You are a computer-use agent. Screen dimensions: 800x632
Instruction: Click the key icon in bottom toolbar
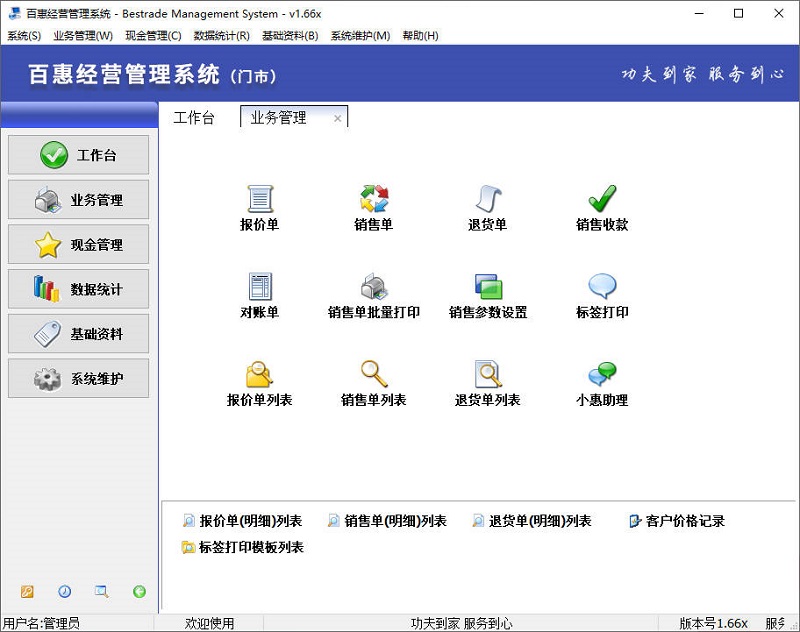tap(27, 591)
